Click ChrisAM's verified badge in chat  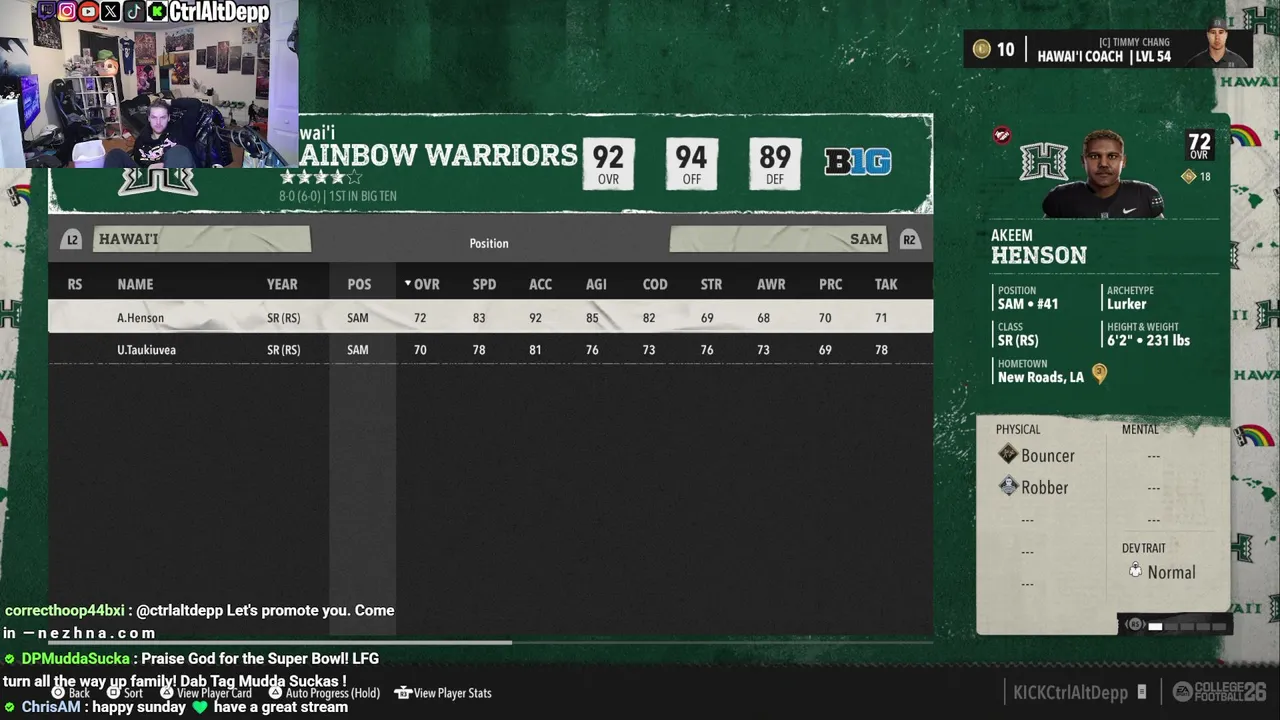pyautogui.click(x=10, y=707)
